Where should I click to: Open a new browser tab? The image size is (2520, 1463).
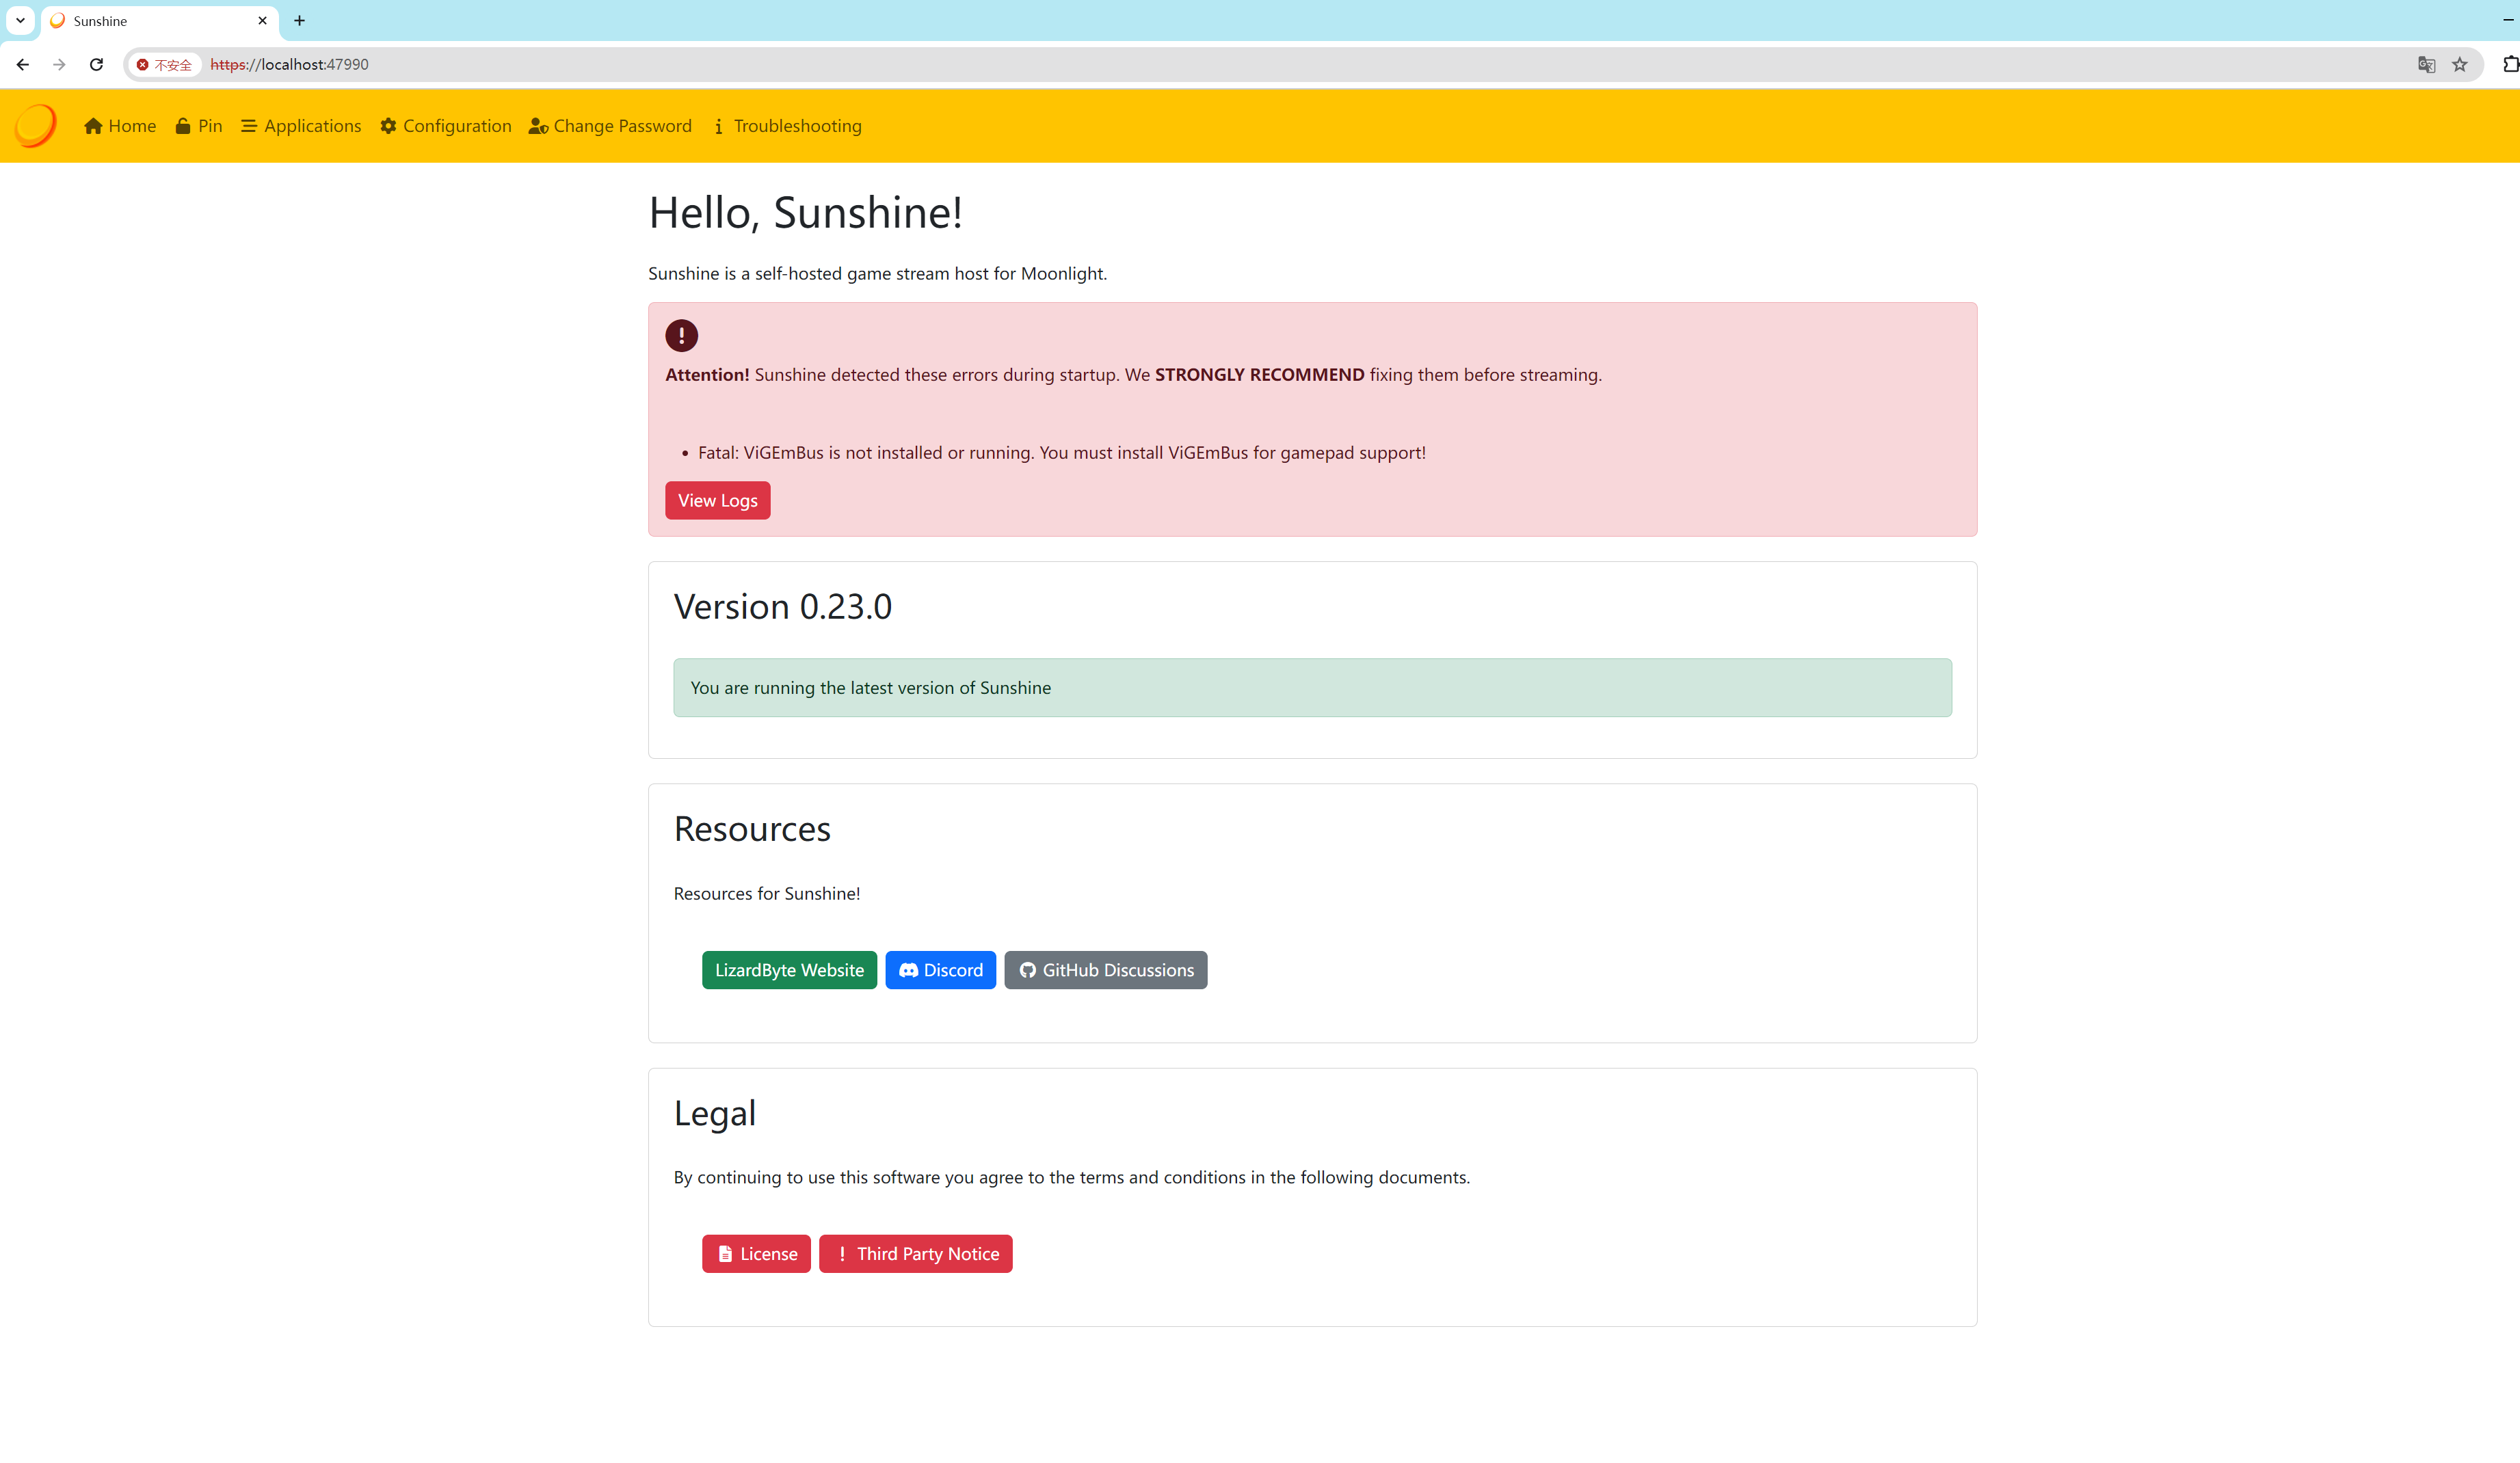coord(299,21)
